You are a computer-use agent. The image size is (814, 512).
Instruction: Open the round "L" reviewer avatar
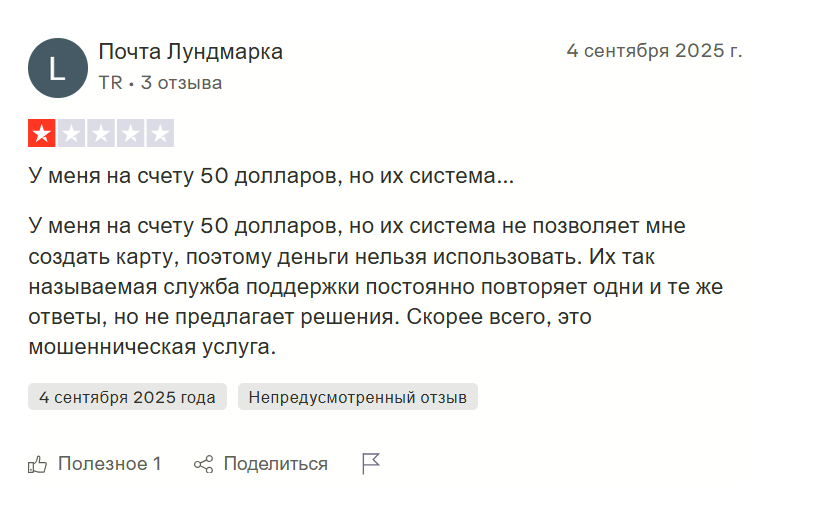pos(58,68)
